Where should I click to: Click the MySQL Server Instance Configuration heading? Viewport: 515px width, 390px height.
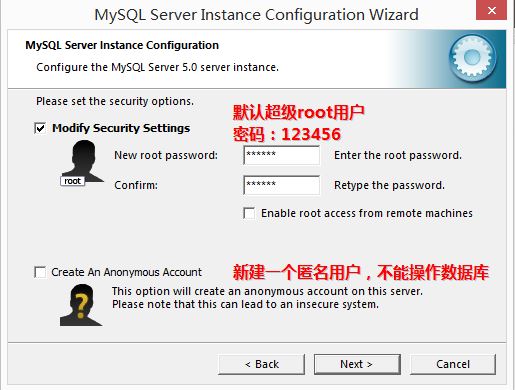tap(122, 45)
